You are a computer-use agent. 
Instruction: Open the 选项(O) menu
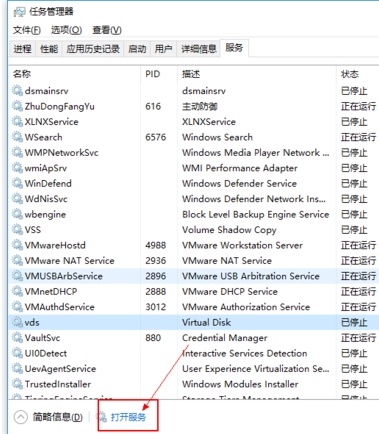tap(66, 30)
